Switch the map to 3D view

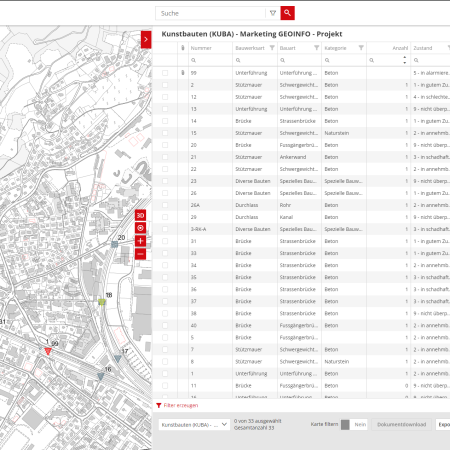pos(140,215)
